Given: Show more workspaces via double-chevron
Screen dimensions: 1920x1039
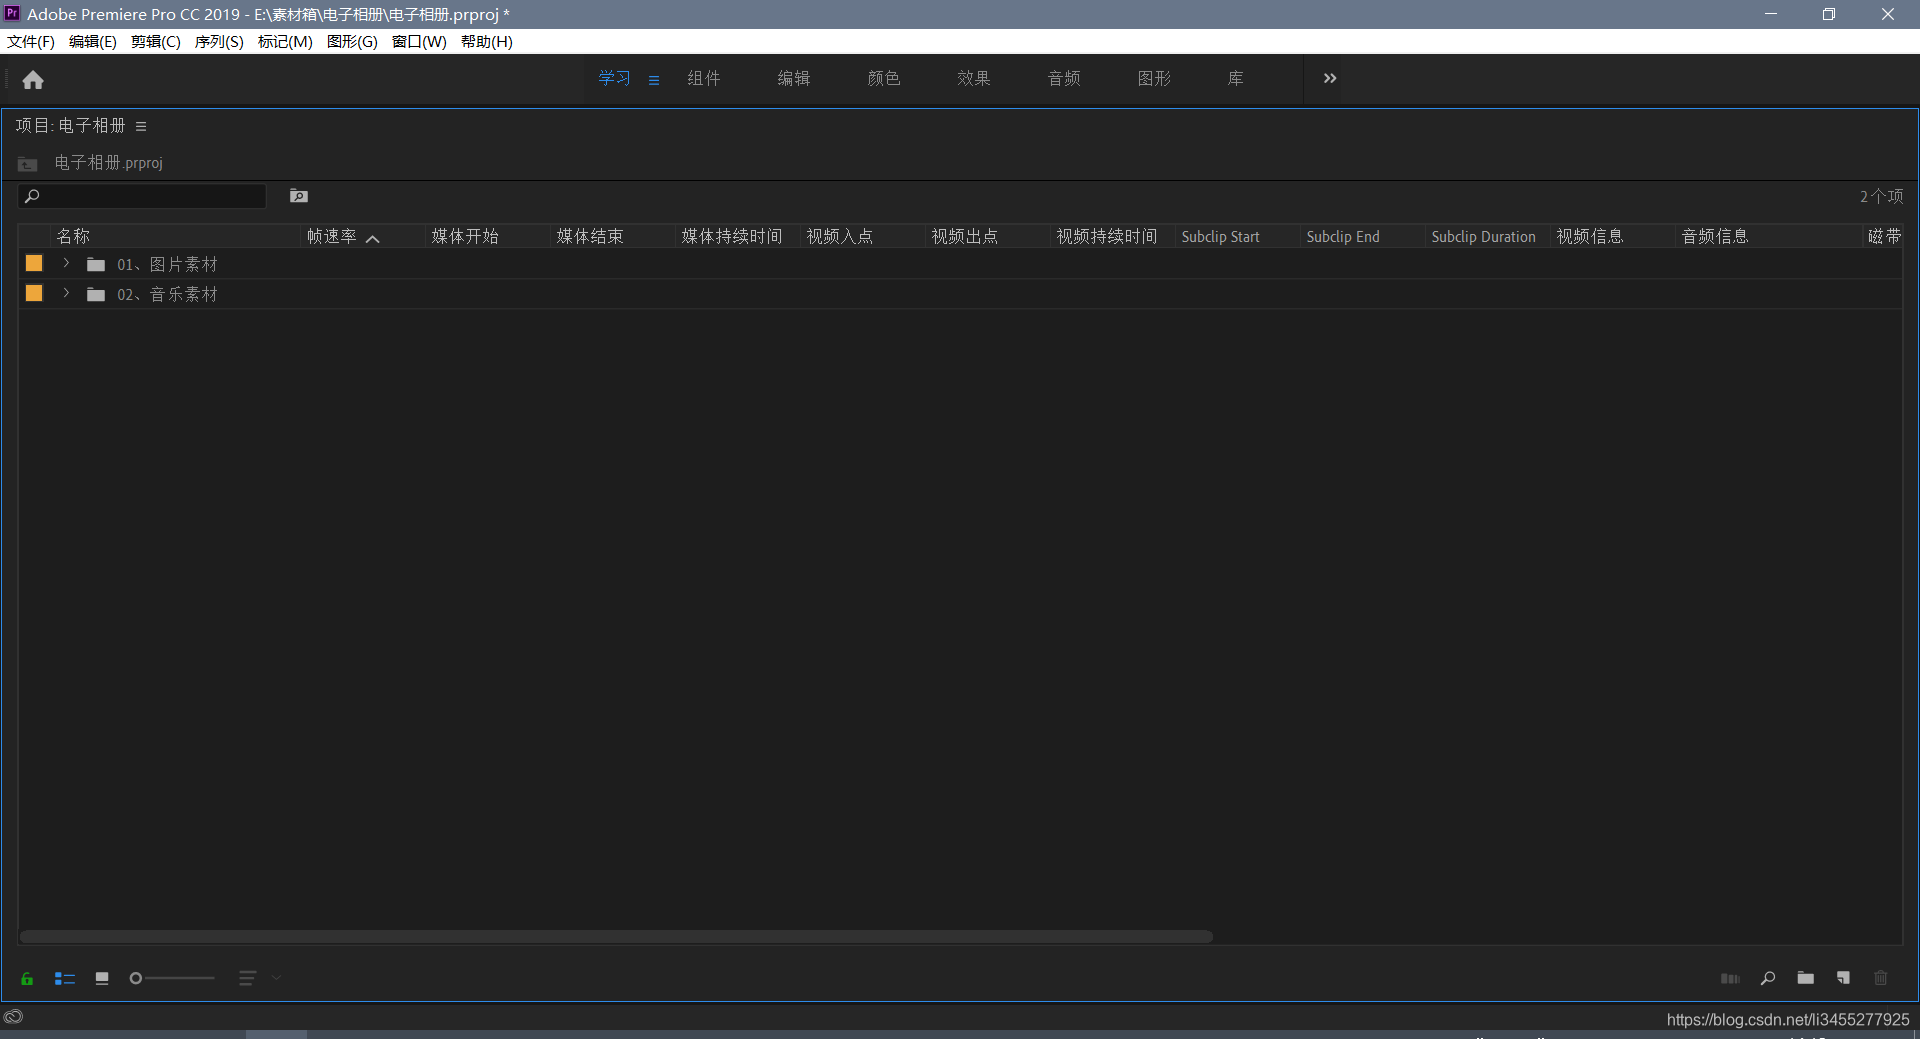Looking at the screenshot, I should [1330, 78].
